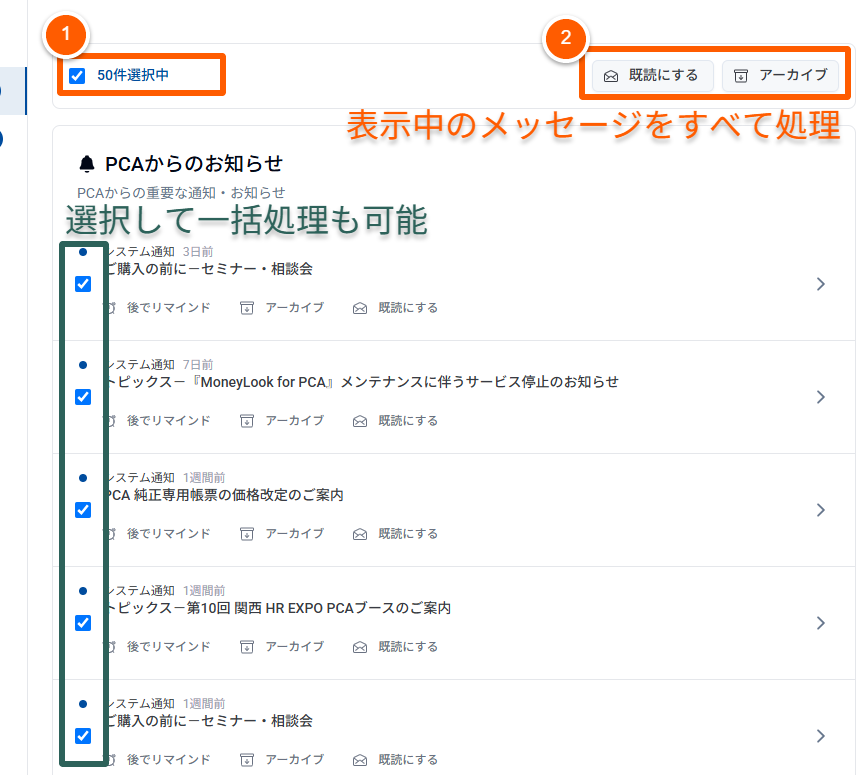Click archive icon on MoneyLook for PCA message
The height and width of the screenshot is (775, 863).
(247, 421)
